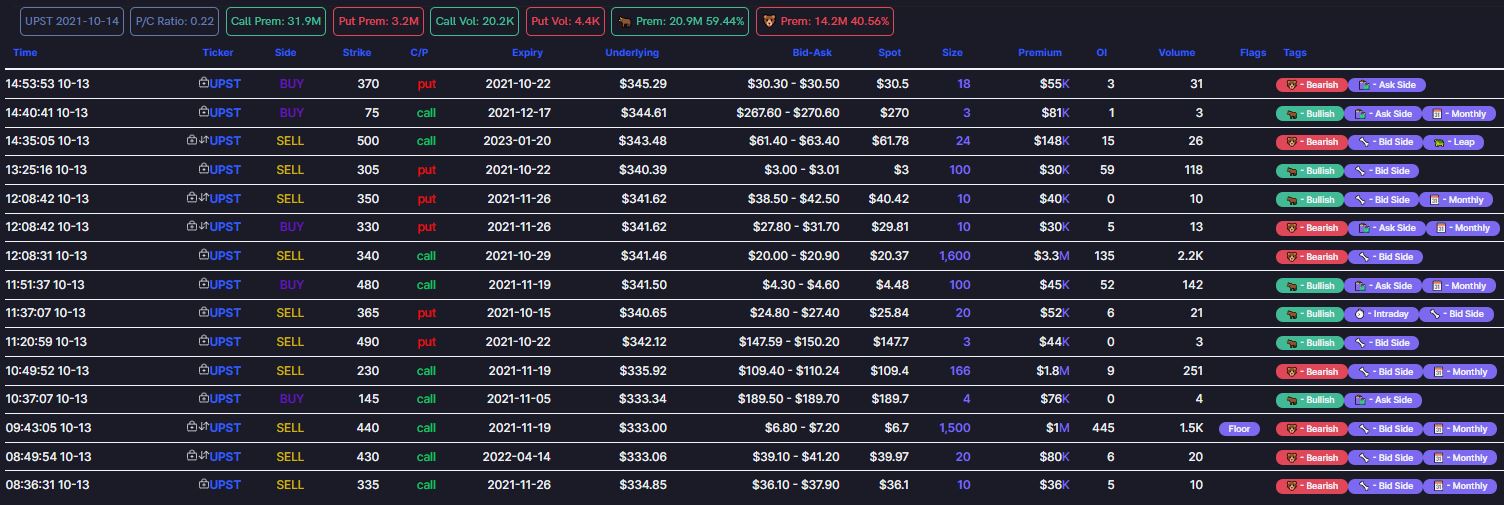Select the Floor flag badge
Screen dimensions: 1504x505
[x=1239, y=429]
